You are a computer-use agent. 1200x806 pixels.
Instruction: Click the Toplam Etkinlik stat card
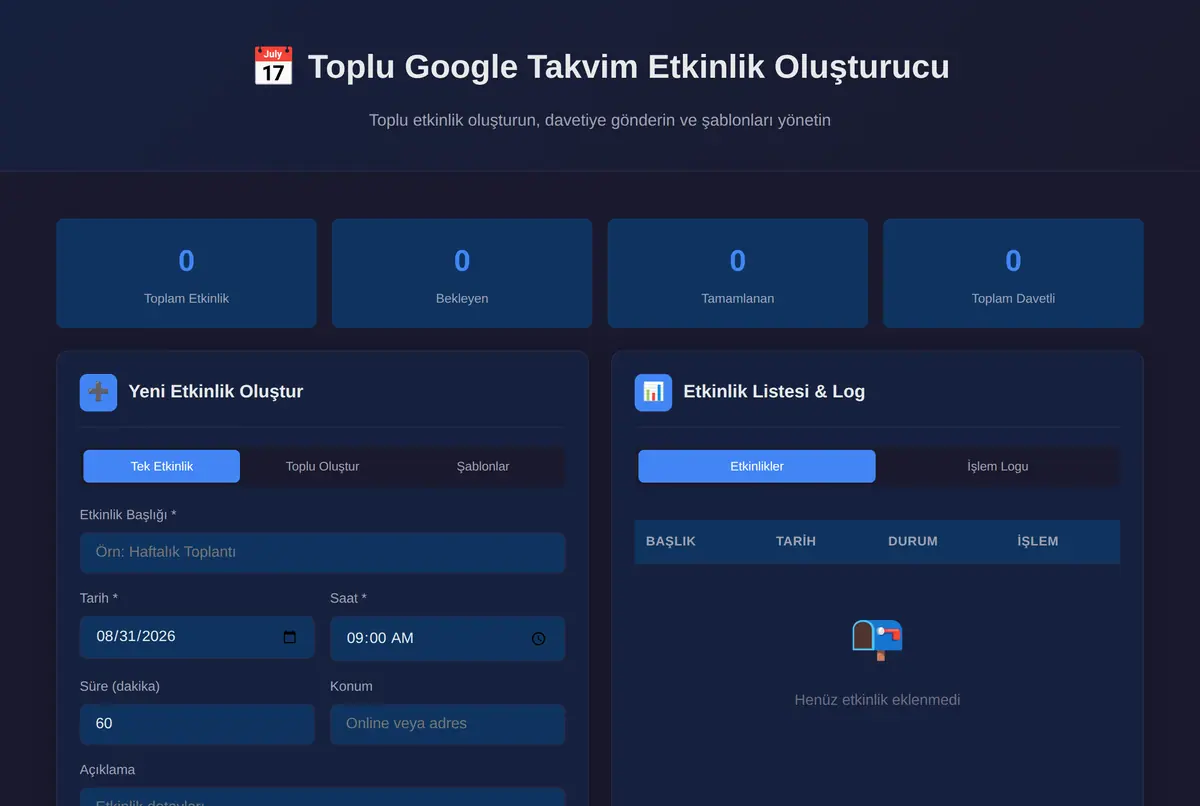coord(186,273)
